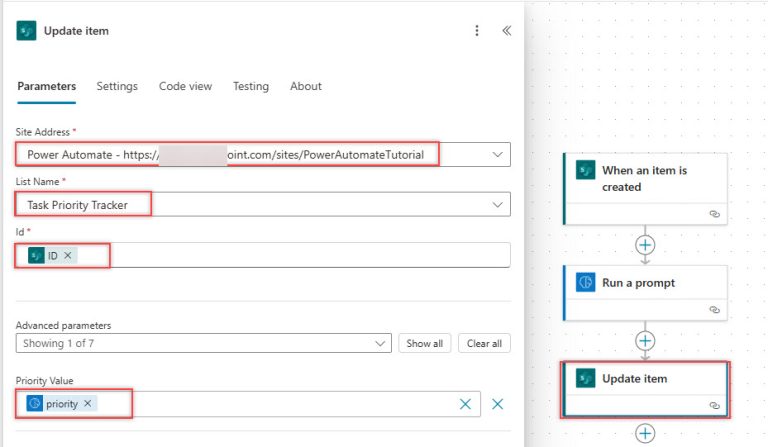Add a new step below Update item
Image resolution: width=768 pixels, height=447 pixels.
coord(645,434)
